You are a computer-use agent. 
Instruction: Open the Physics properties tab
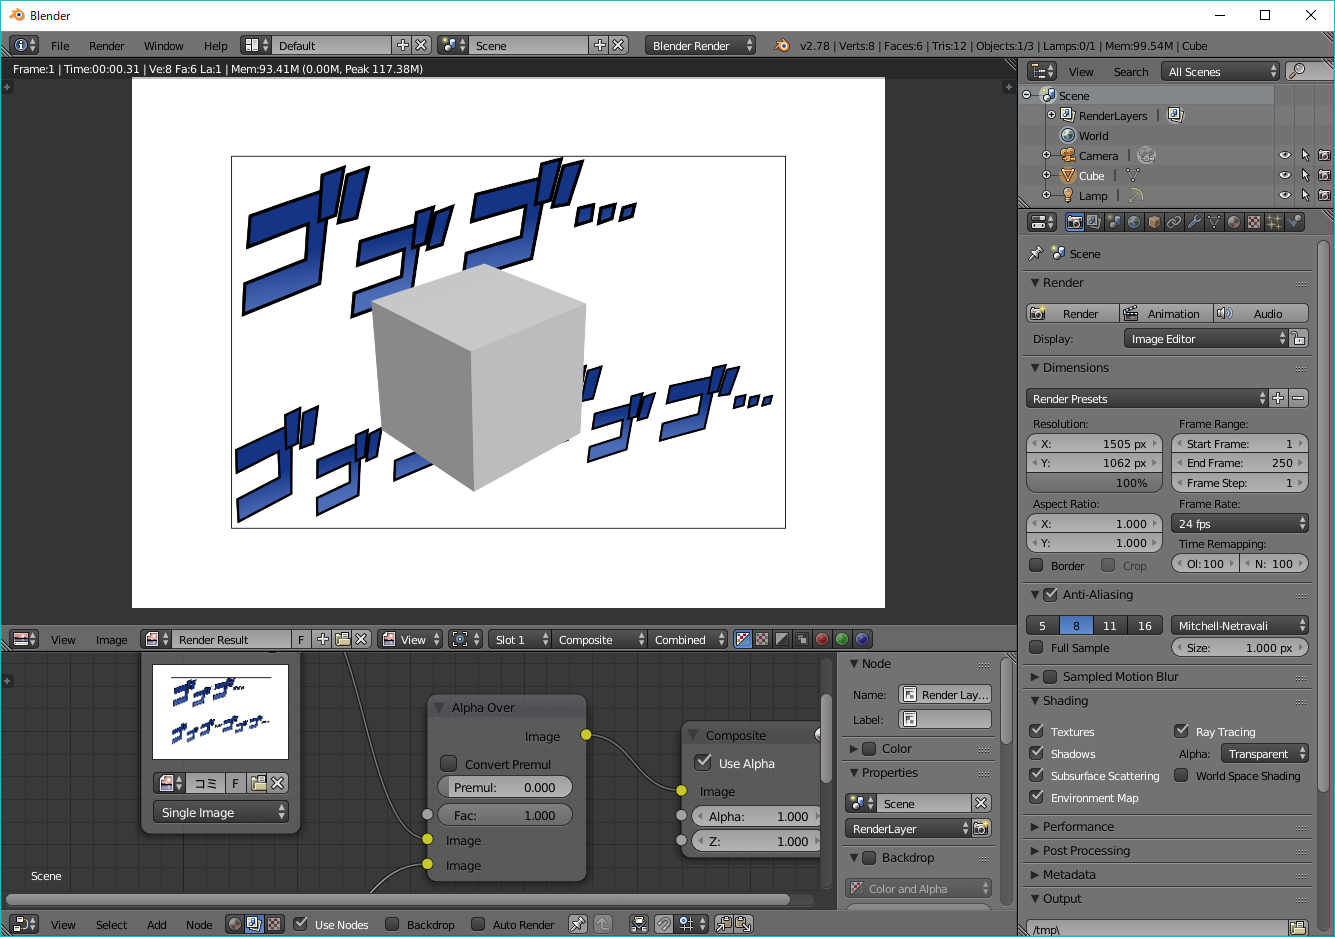tap(1295, 222)
